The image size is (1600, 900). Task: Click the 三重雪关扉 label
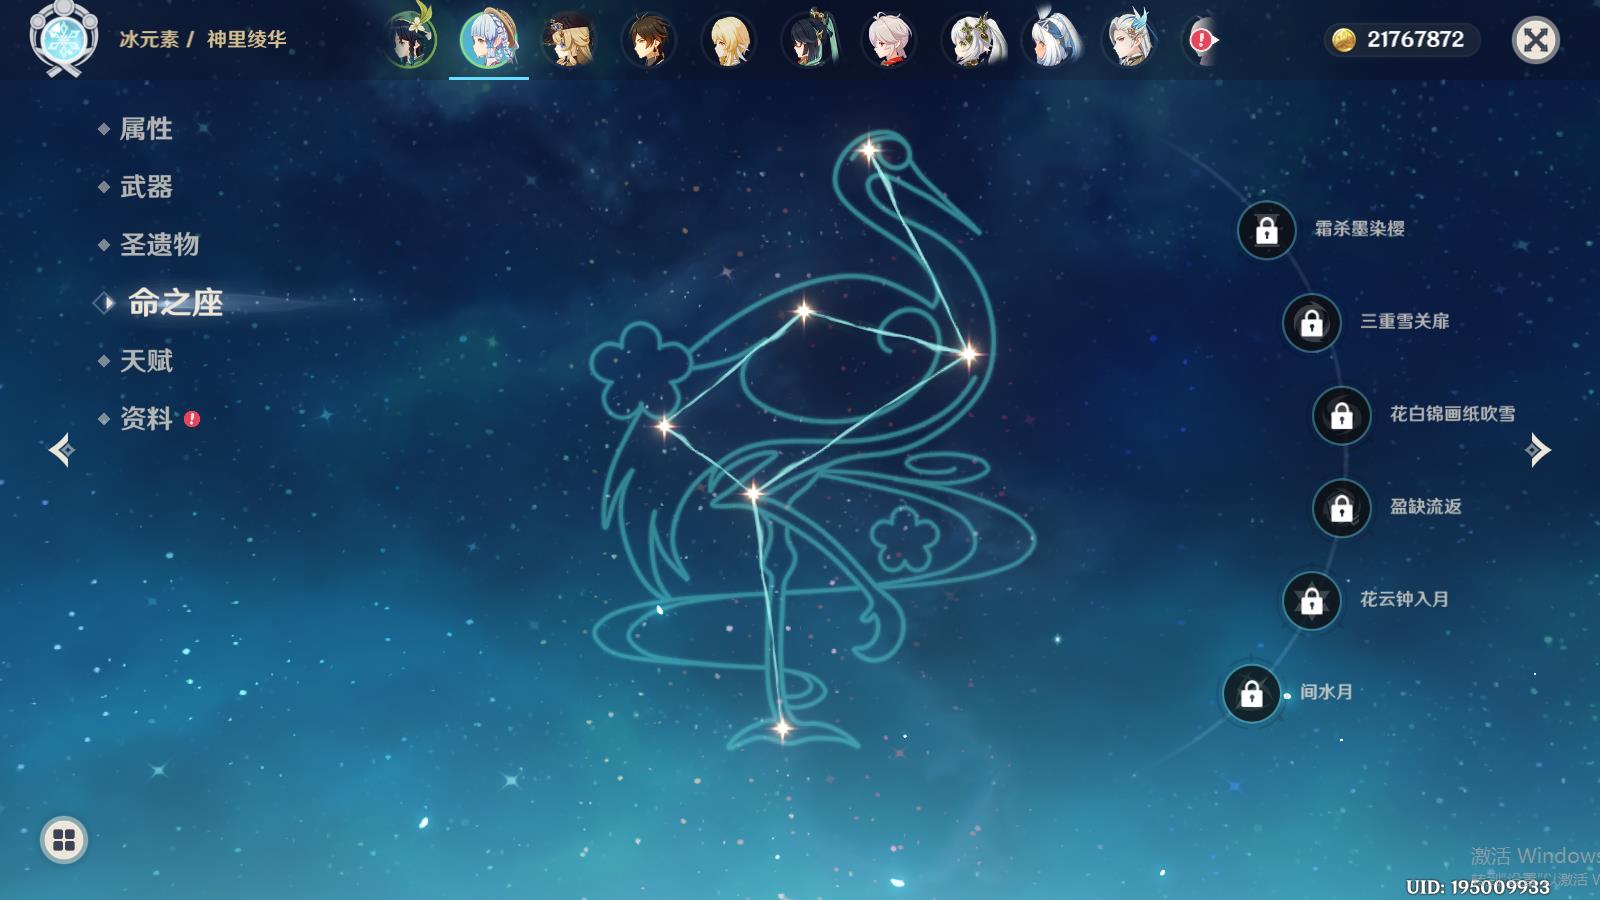[1404, 321]
